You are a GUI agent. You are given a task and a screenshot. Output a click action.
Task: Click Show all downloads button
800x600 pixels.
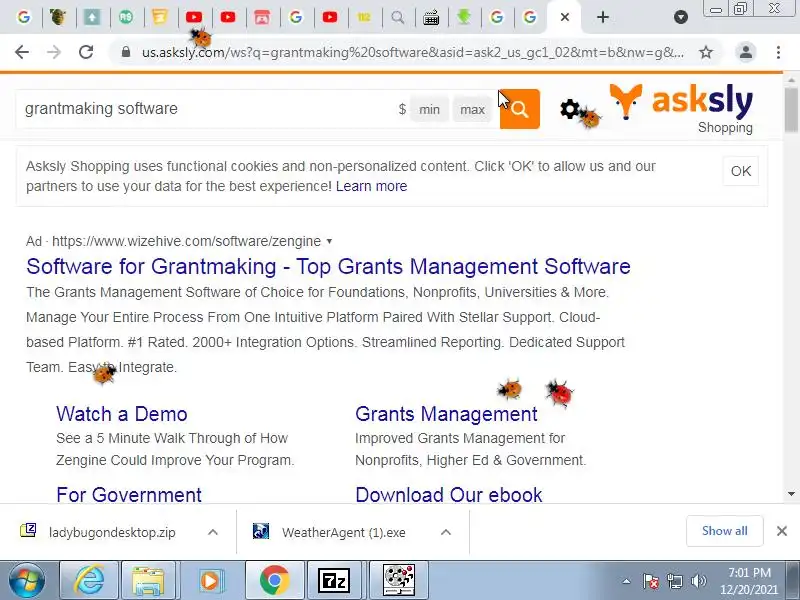coord(724,531)
